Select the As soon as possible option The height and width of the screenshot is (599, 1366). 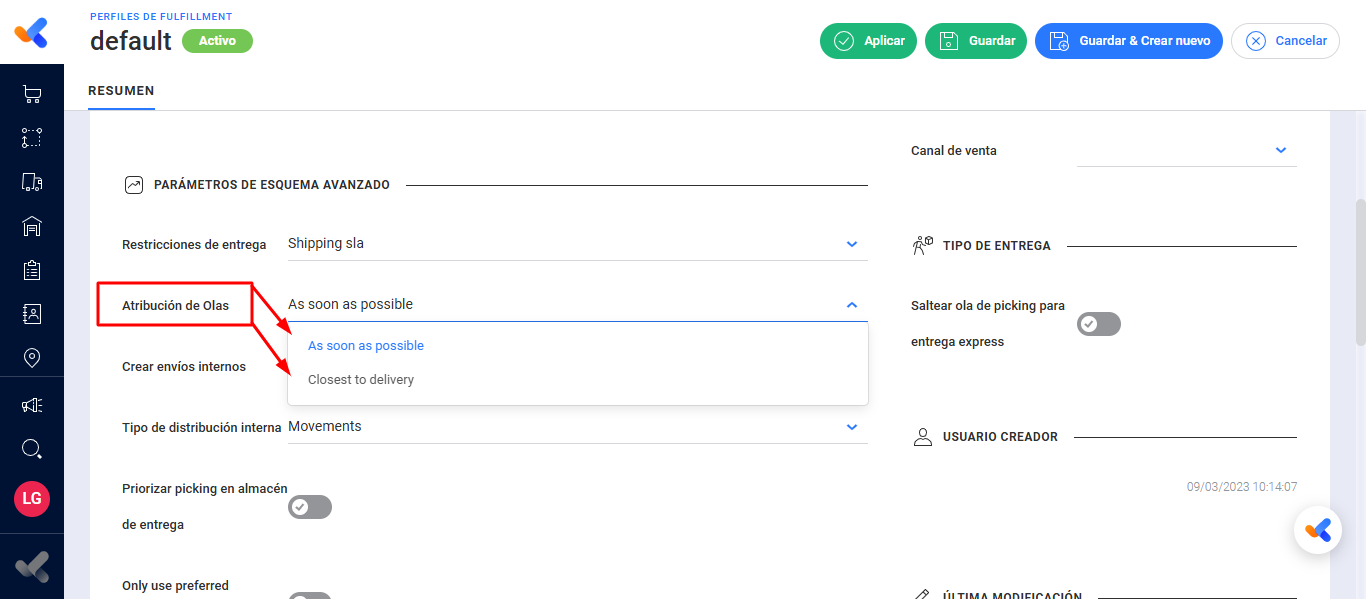366,346
